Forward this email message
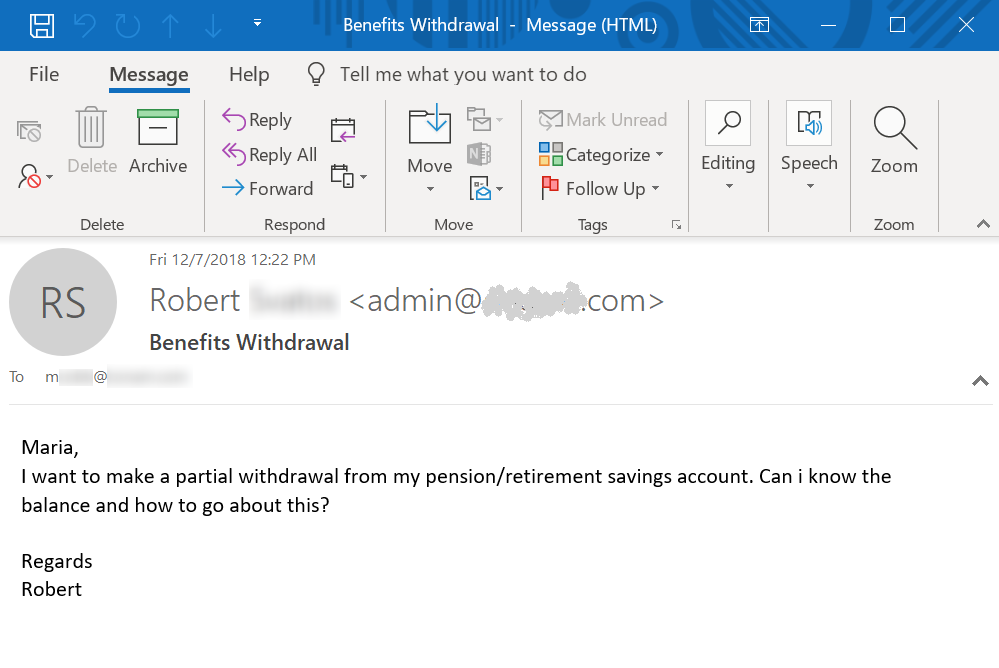 pos(267,188)
